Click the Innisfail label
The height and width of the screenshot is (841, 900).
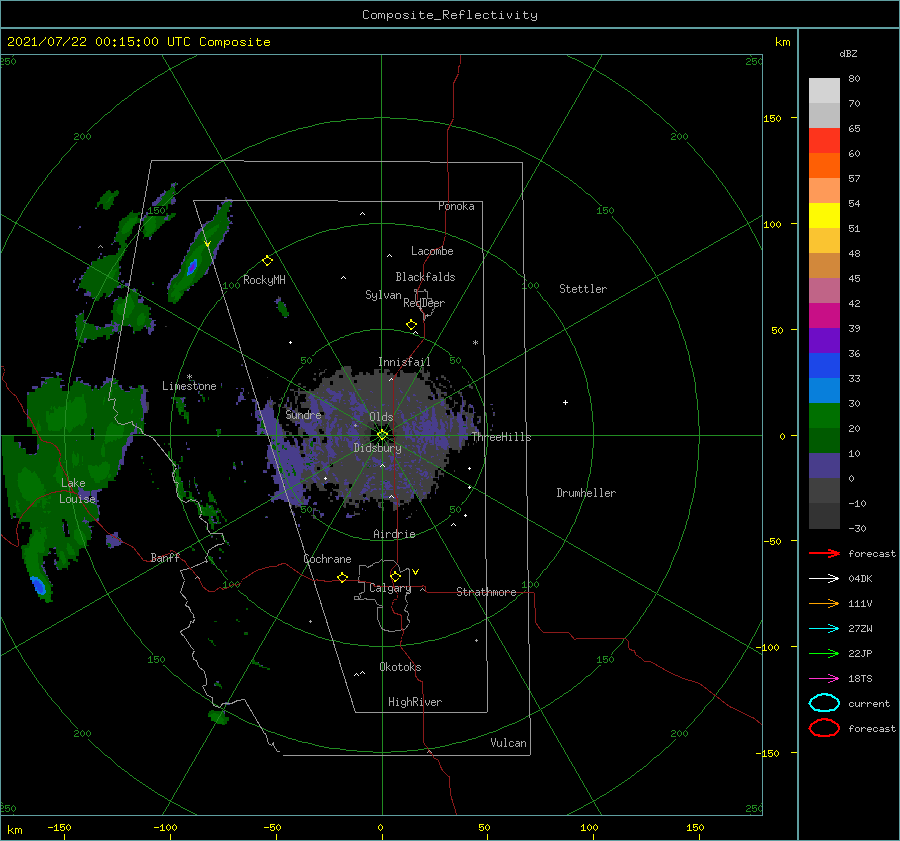pos(404,362)
